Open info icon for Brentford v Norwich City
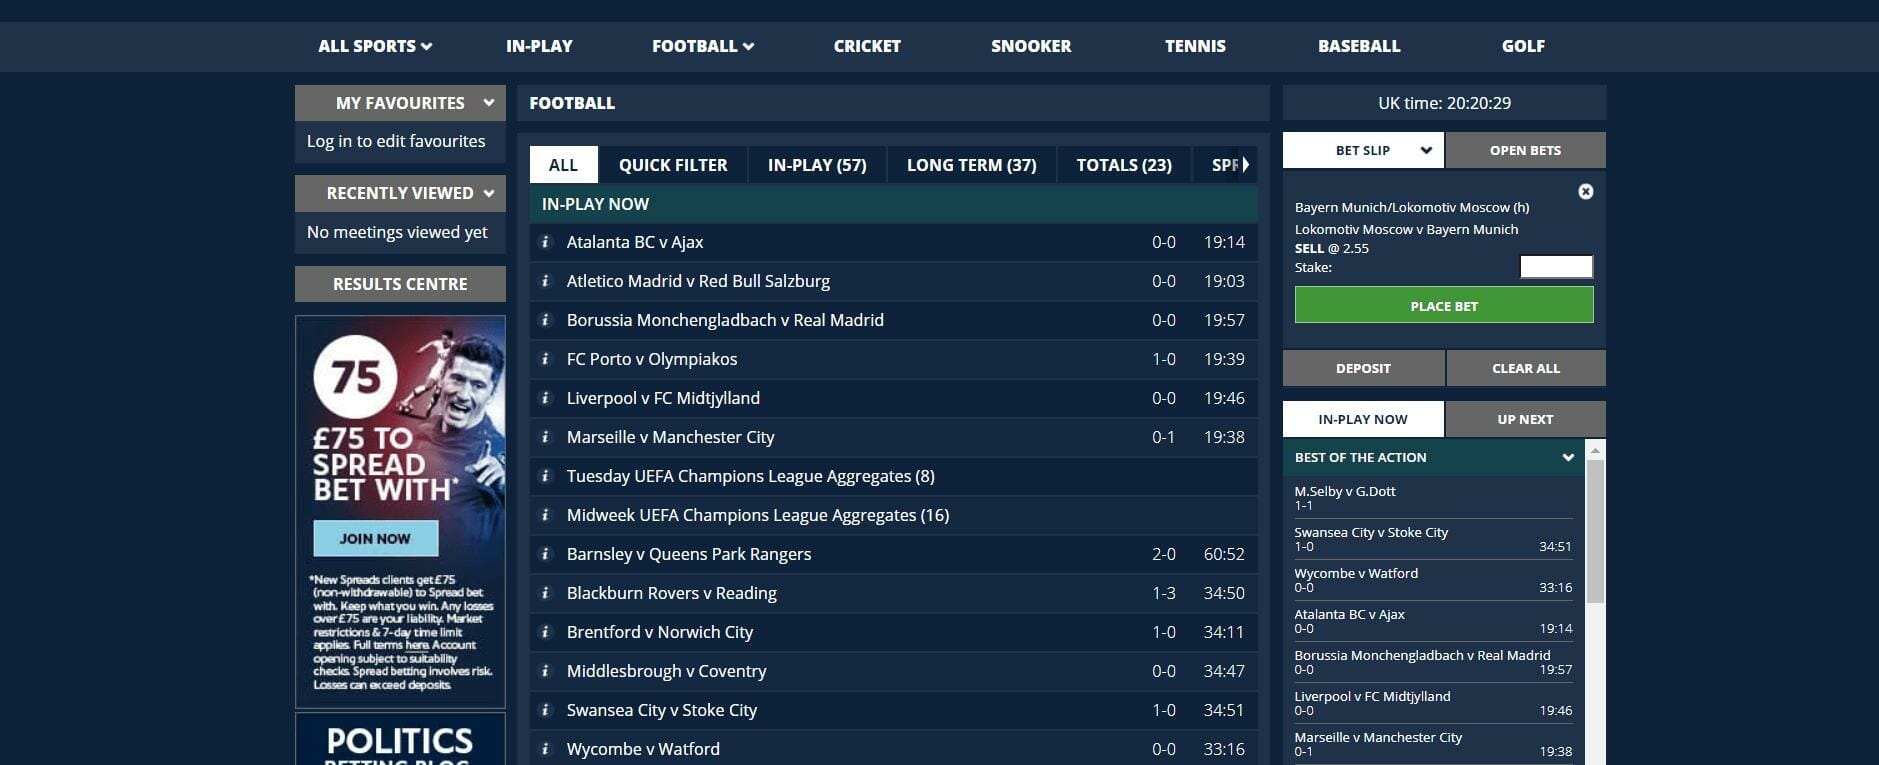Image resolution: width=1879 pixels, height=765 pixels. 545,632
